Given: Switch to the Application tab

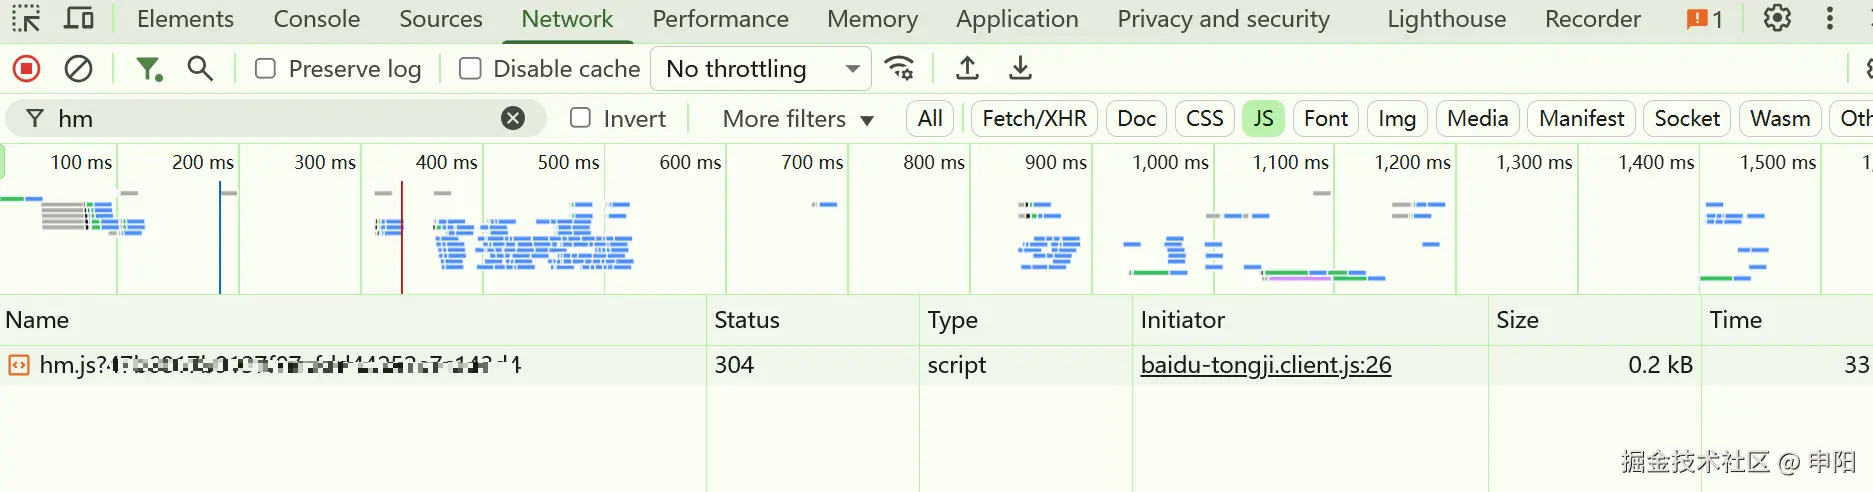Looking at the screenshot, I should coord(1016,18).
